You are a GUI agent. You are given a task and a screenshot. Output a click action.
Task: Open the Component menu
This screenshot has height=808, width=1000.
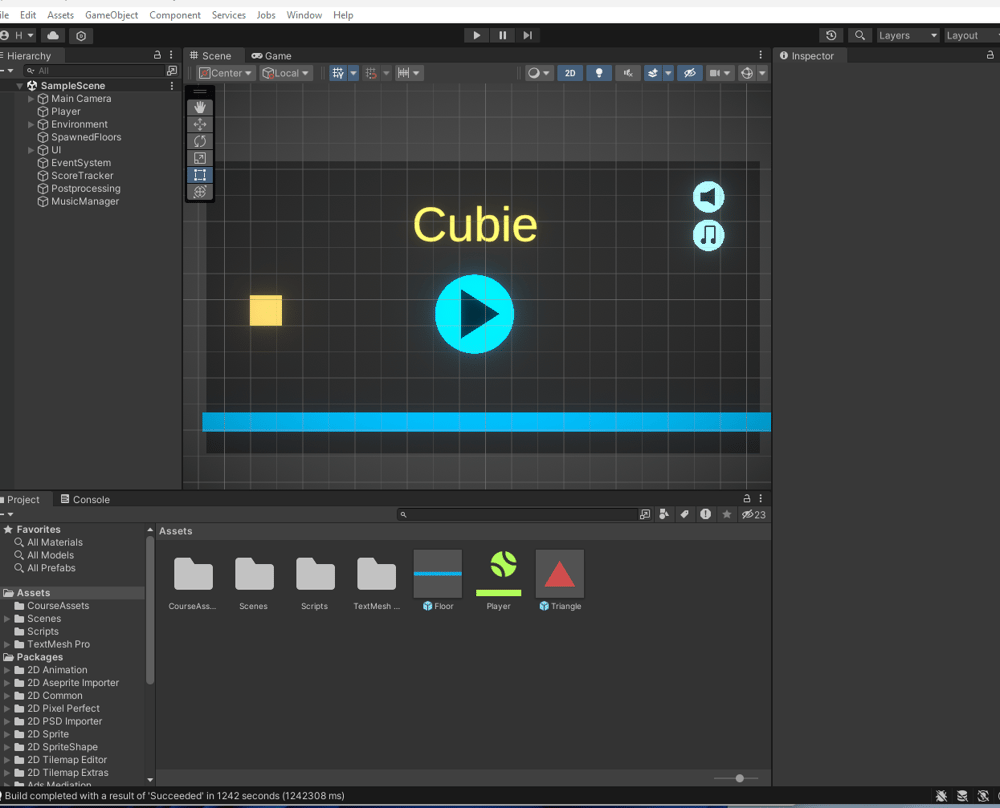(175, 15)
